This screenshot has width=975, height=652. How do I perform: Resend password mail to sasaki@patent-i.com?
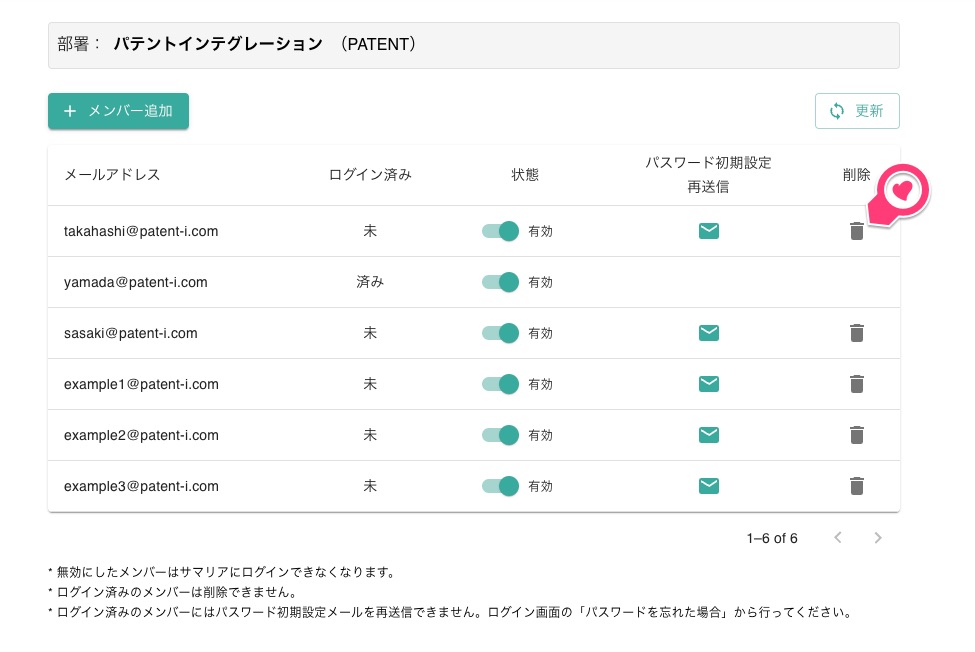tap(709, 333)
